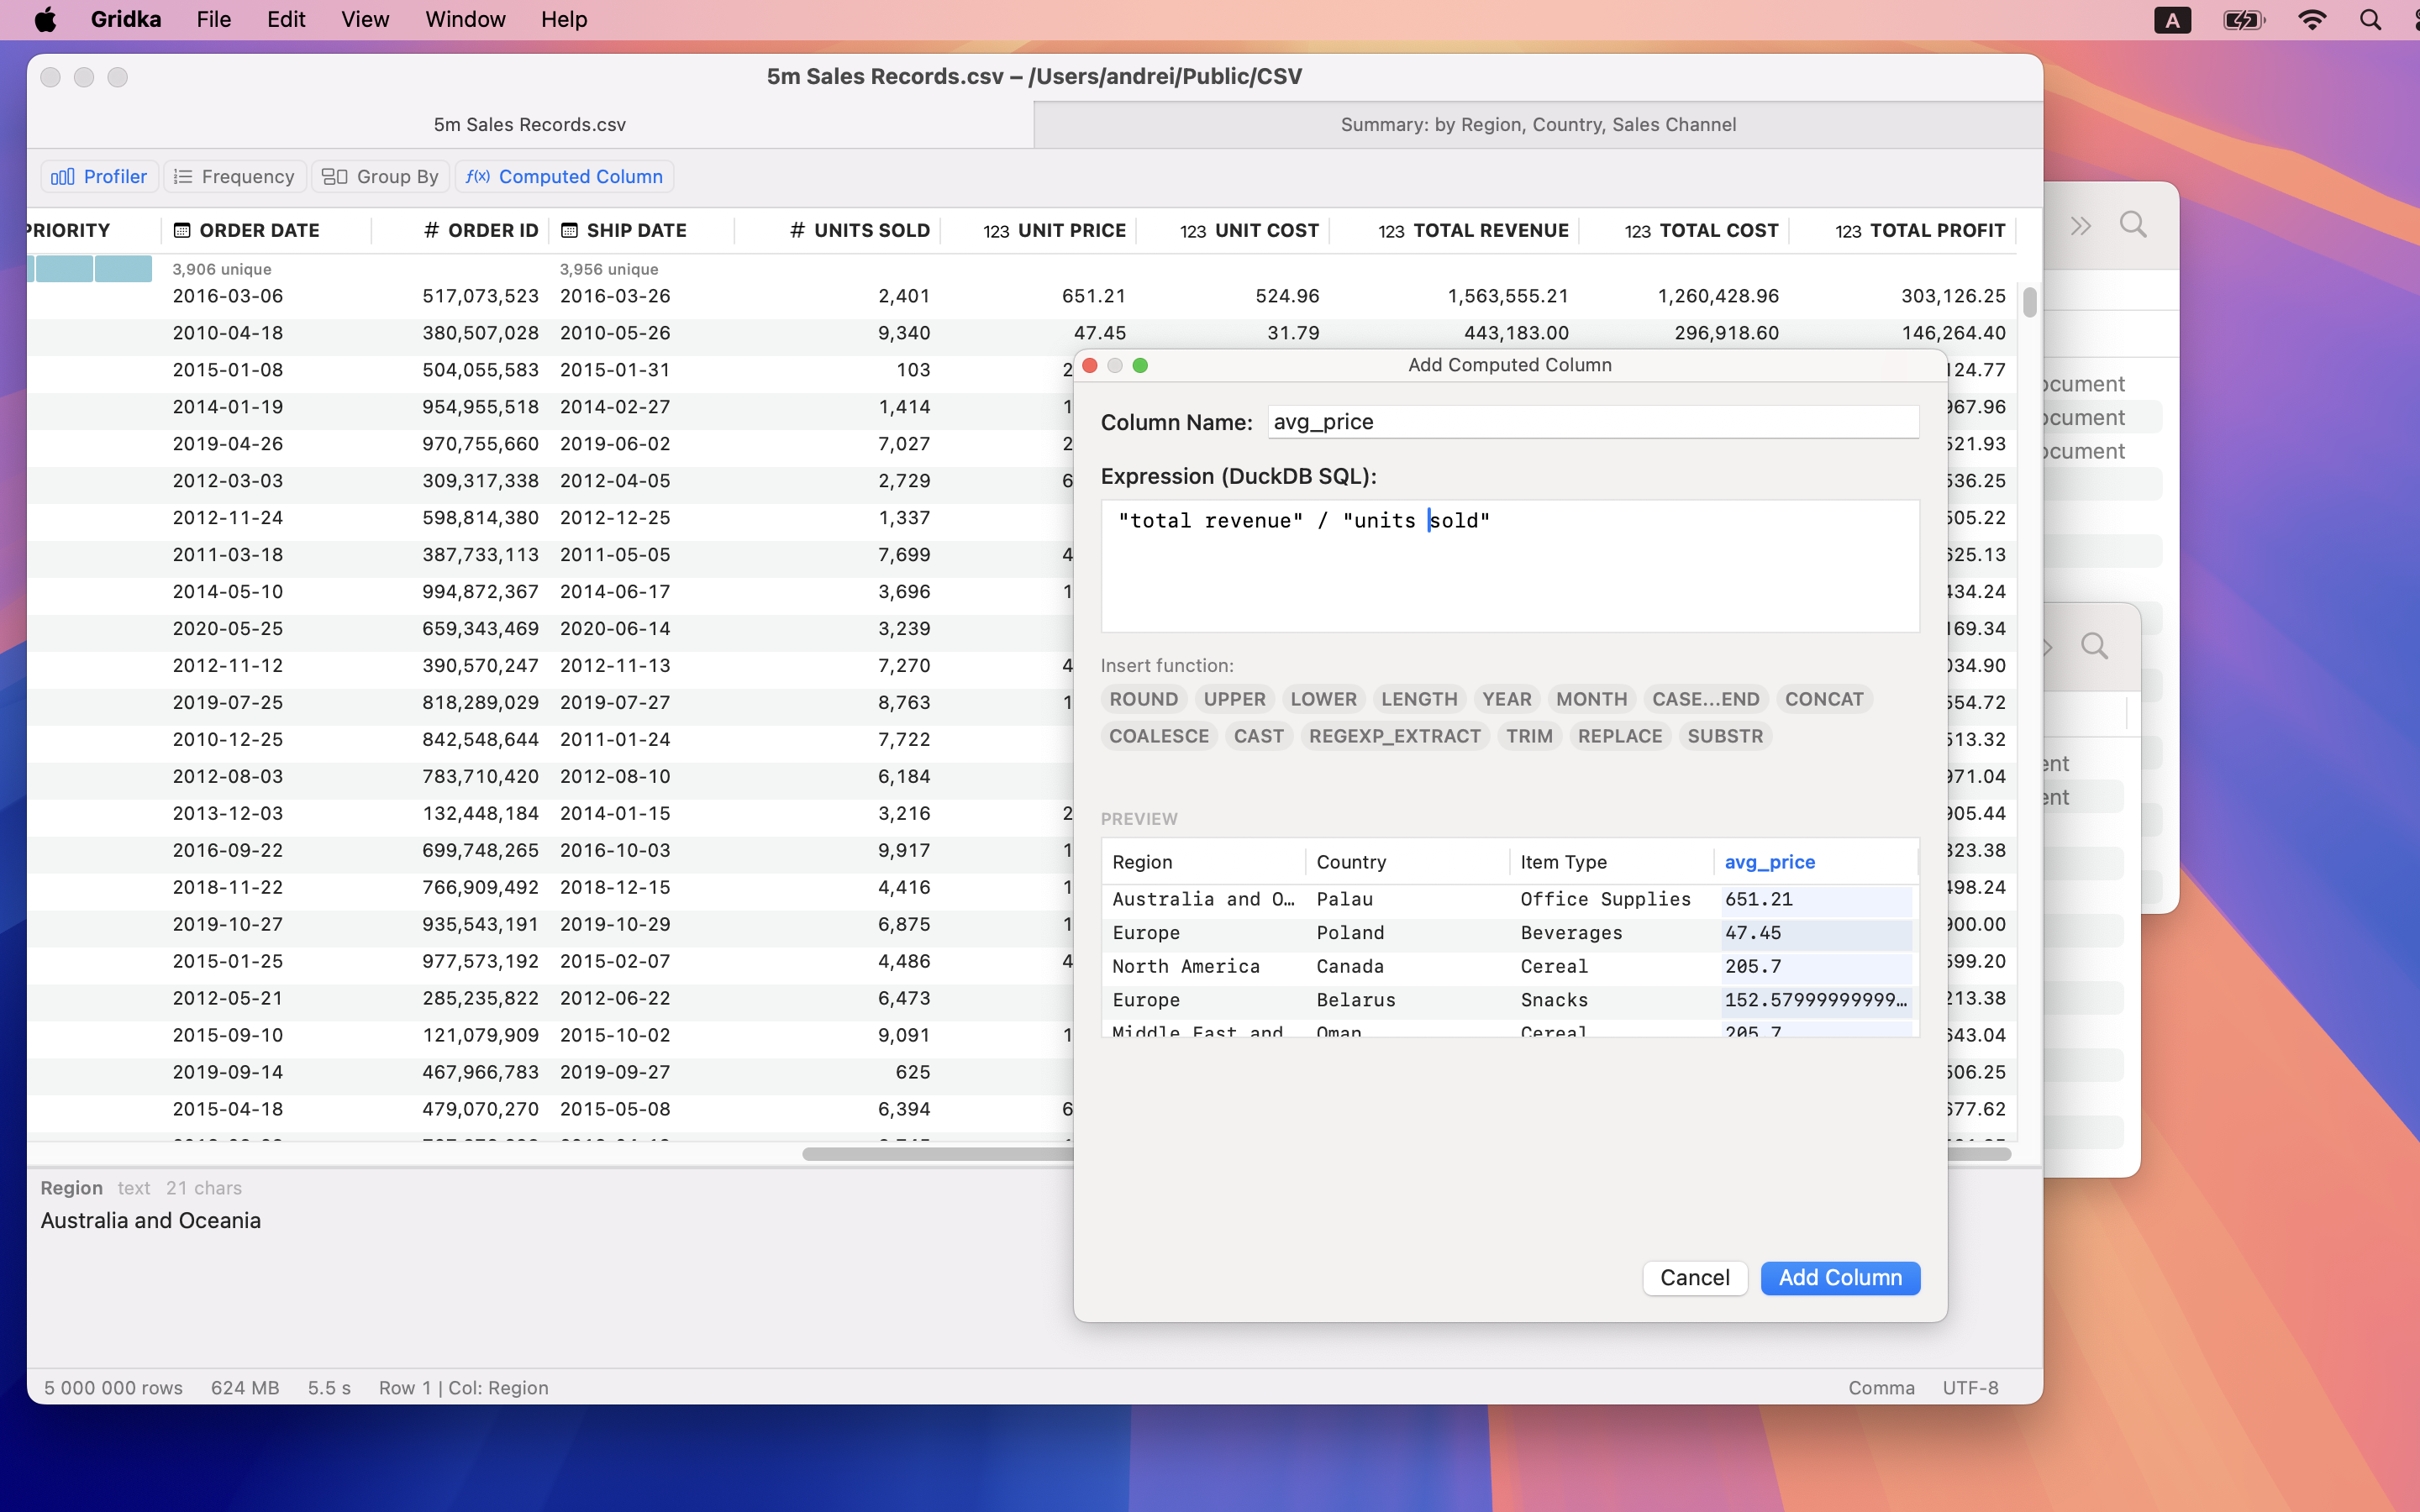Open the Window menu
Viewport: 2420px width, 1512px height.
coord(464,19)
